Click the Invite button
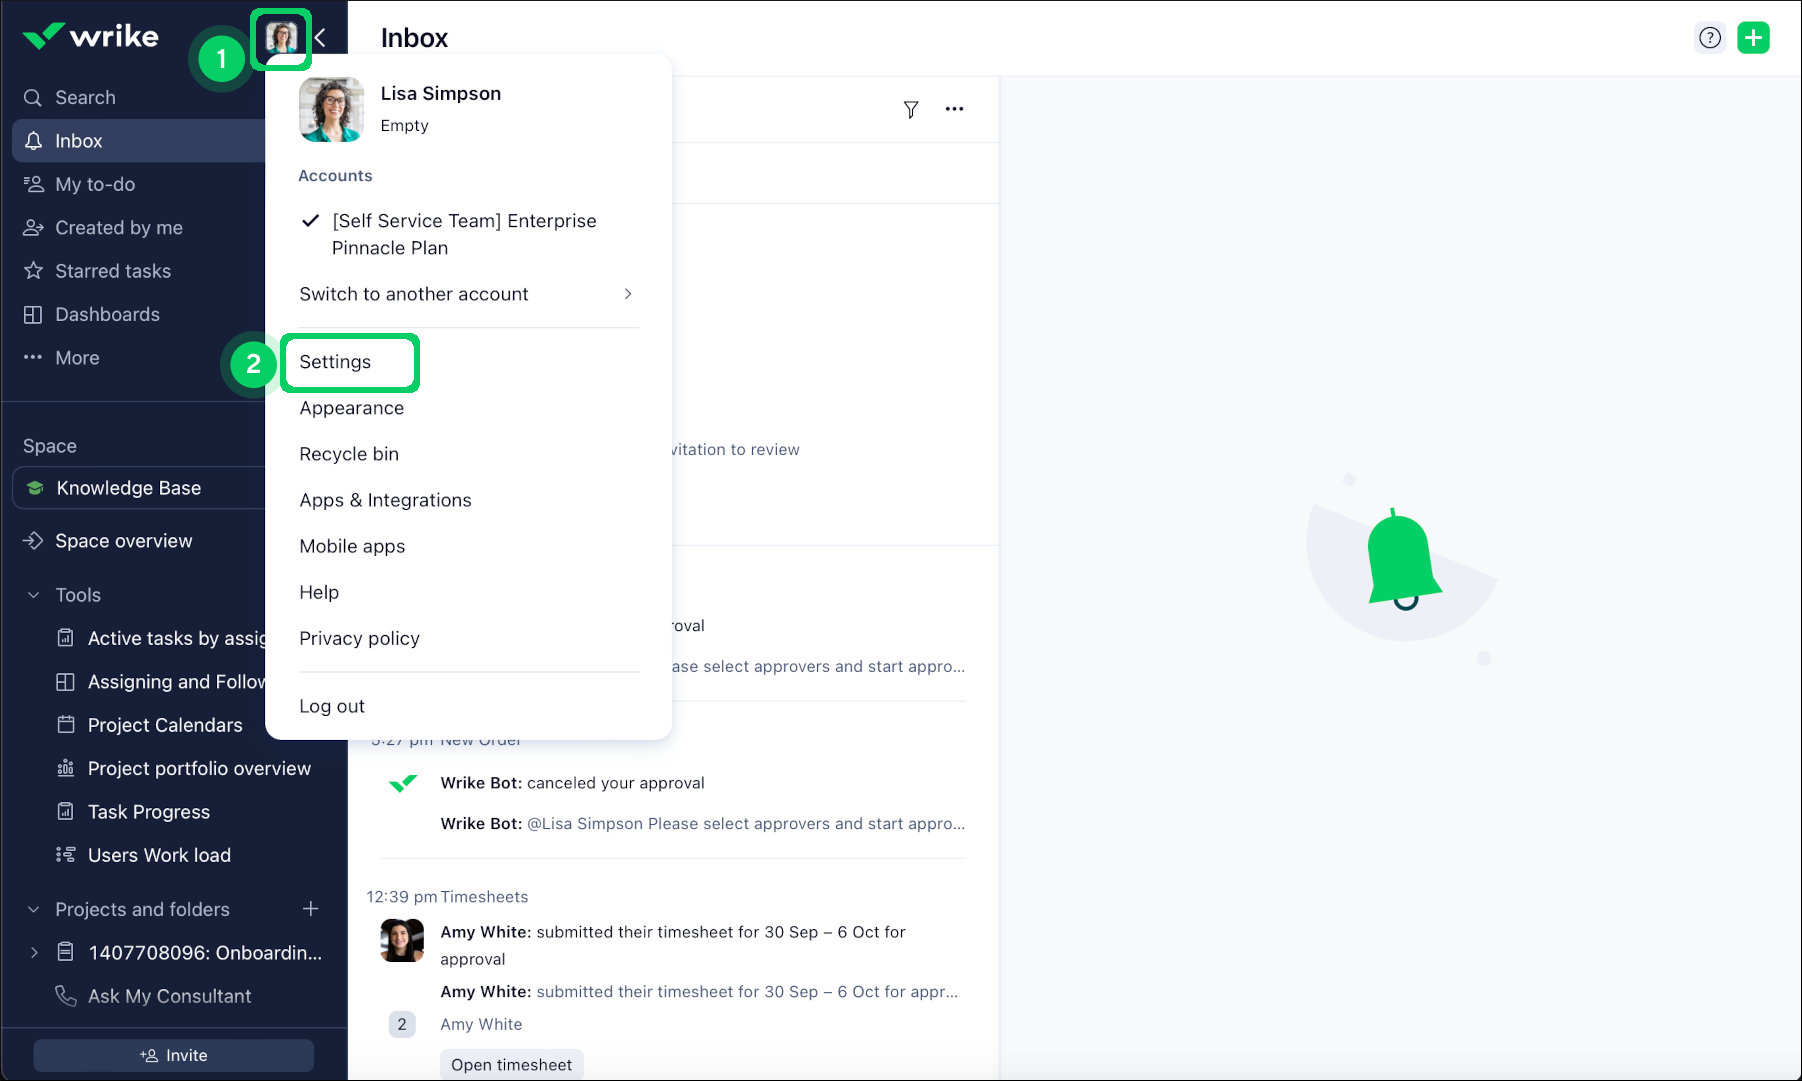 [x=172, y=1055]
